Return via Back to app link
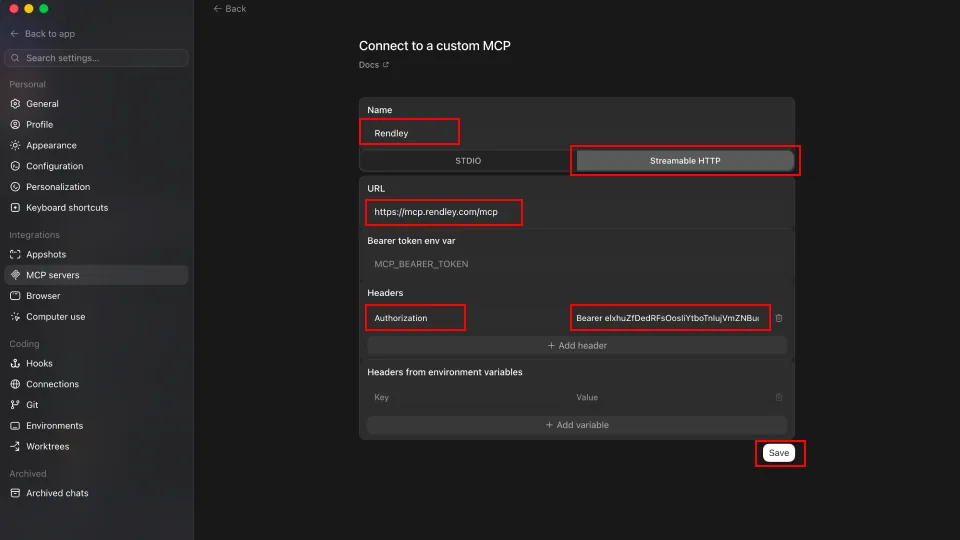Viewport: 960px width, 540px height. 43,34
